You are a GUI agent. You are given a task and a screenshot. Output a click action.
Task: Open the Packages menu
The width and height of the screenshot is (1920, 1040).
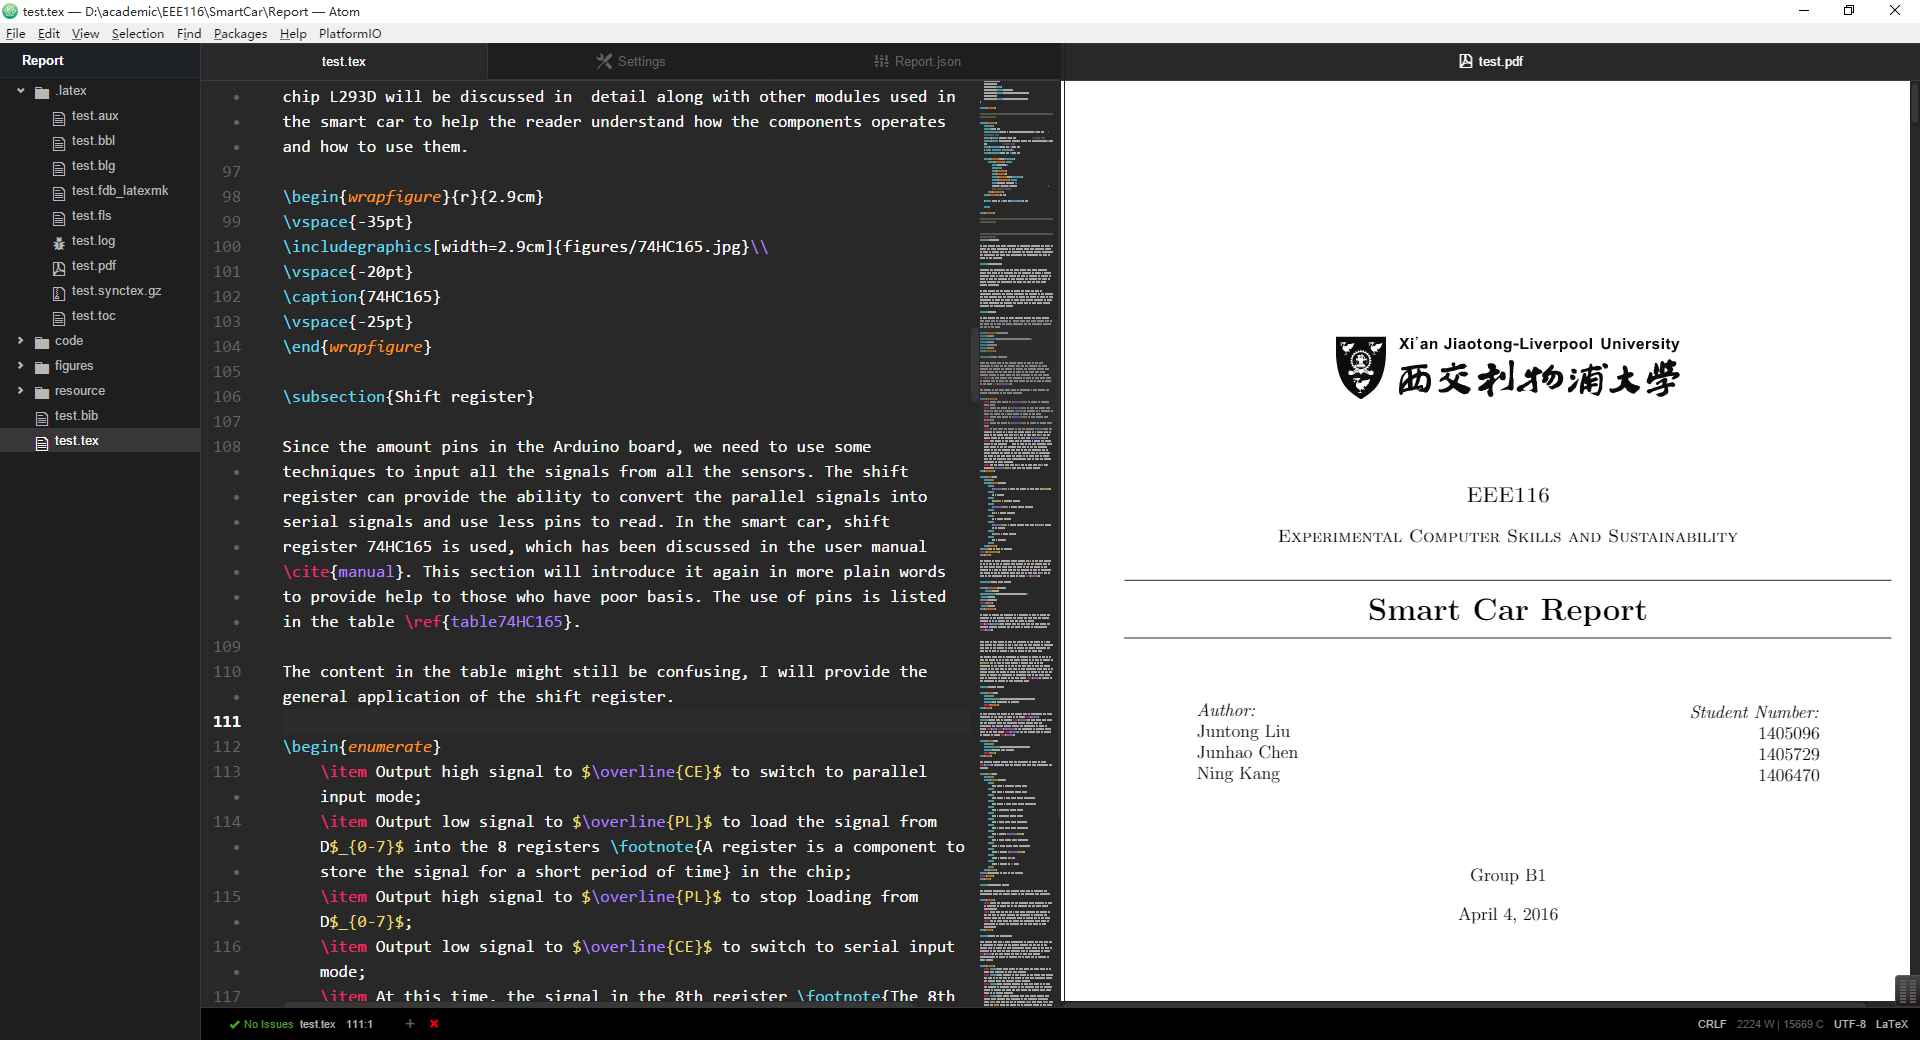[x=240, y=33]
